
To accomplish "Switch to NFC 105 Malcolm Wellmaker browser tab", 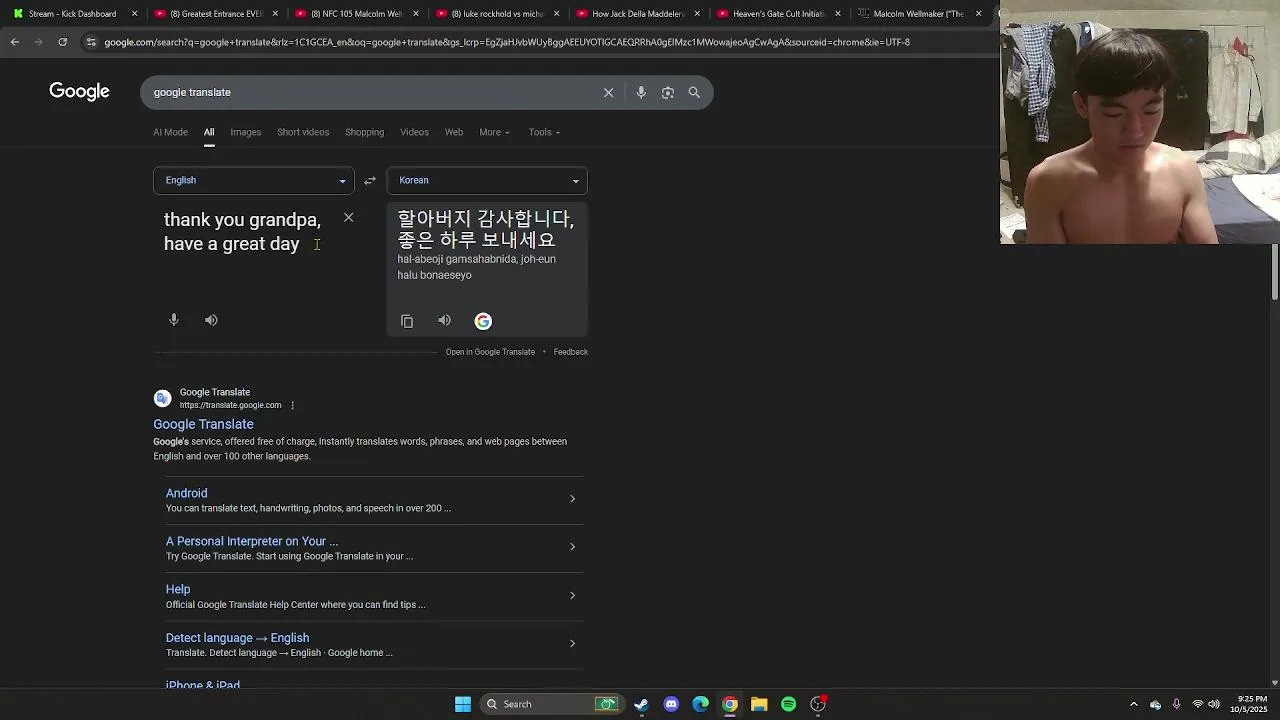I will (x=360, y=14).
